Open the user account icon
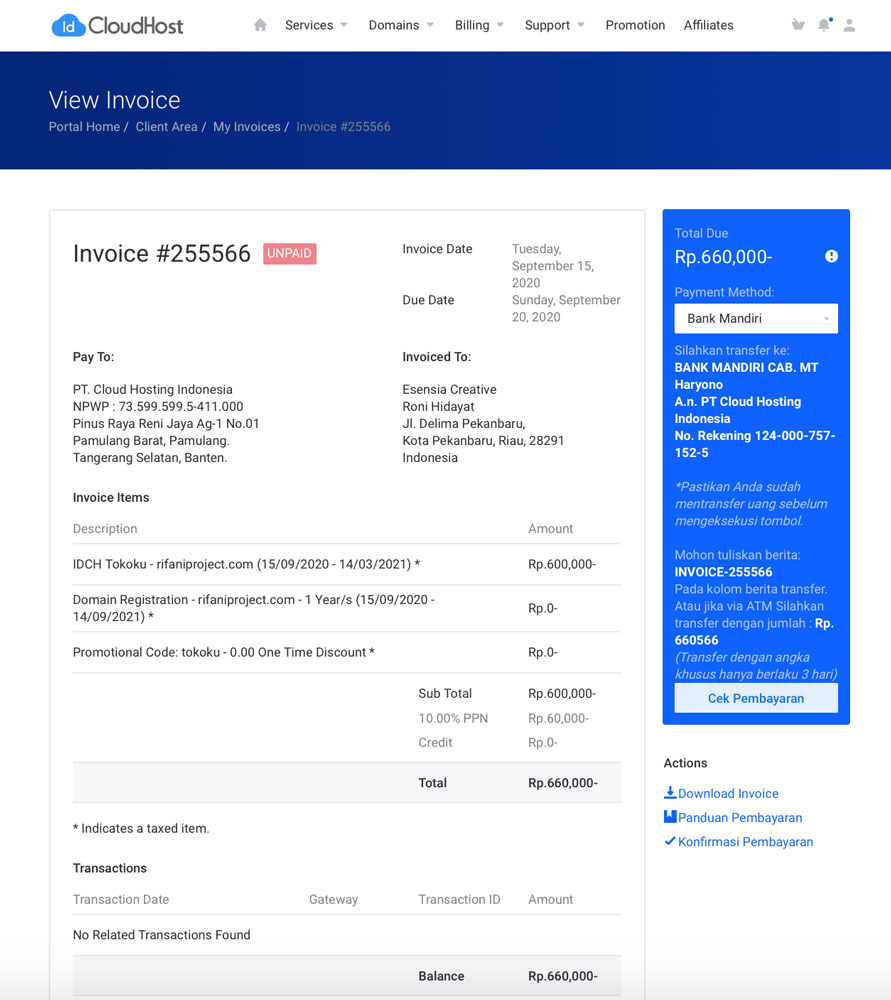The image size is (891, 1000). [x=849, y=24]
